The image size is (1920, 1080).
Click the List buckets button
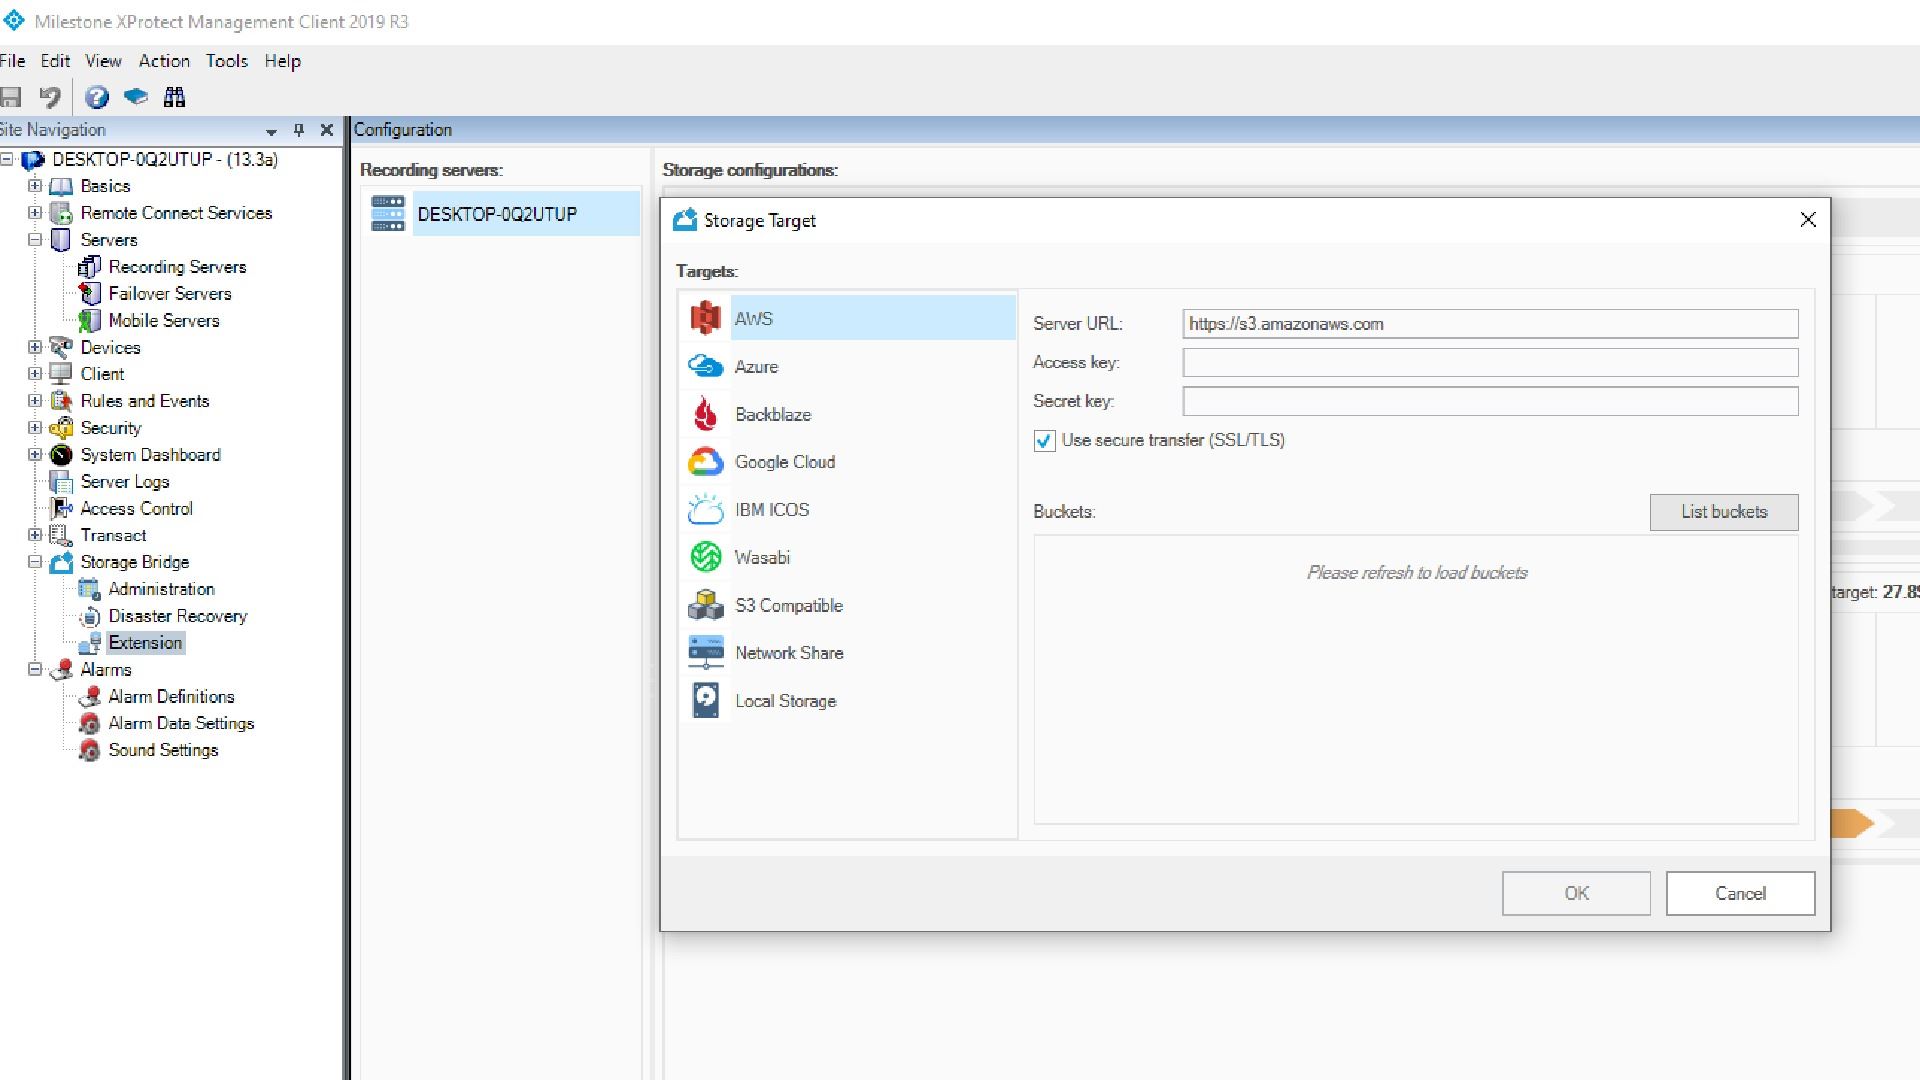point(1724,512)
